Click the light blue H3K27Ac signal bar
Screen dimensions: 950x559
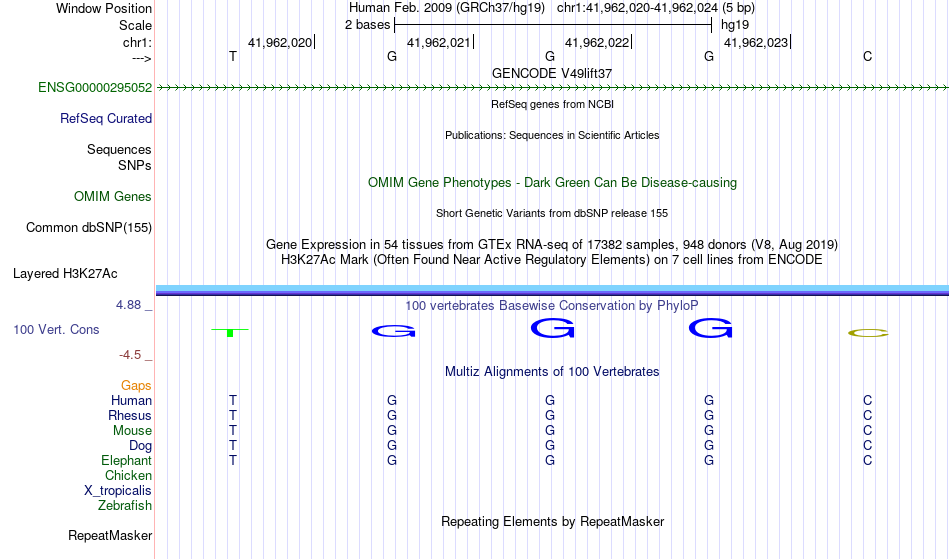coord(552,288)
